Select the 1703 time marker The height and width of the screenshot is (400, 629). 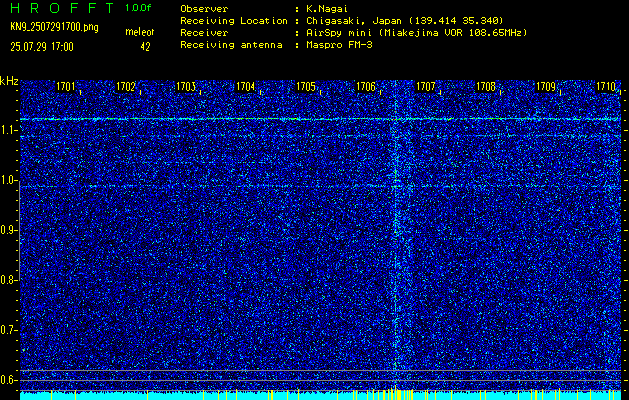pos(186,86)
